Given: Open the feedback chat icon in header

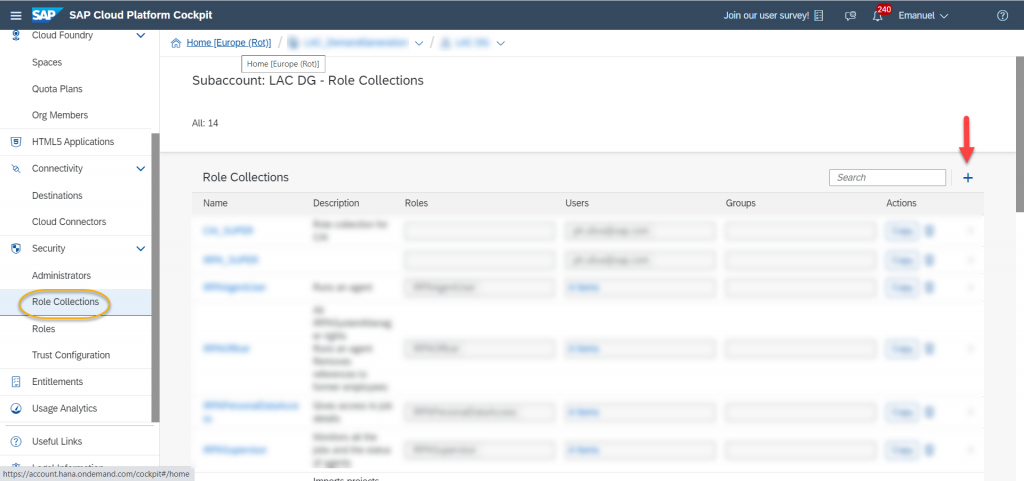Looking at the screenshot, I should (850, 16).
